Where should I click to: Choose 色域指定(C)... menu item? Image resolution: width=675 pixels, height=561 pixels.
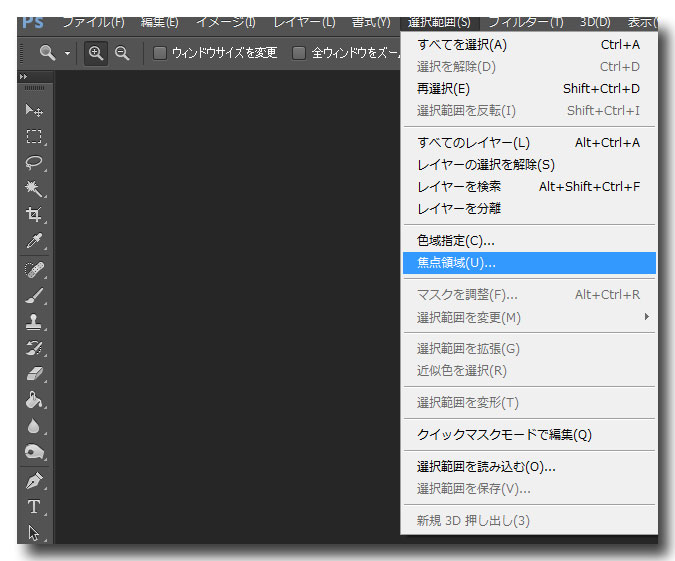pos(529,241)
